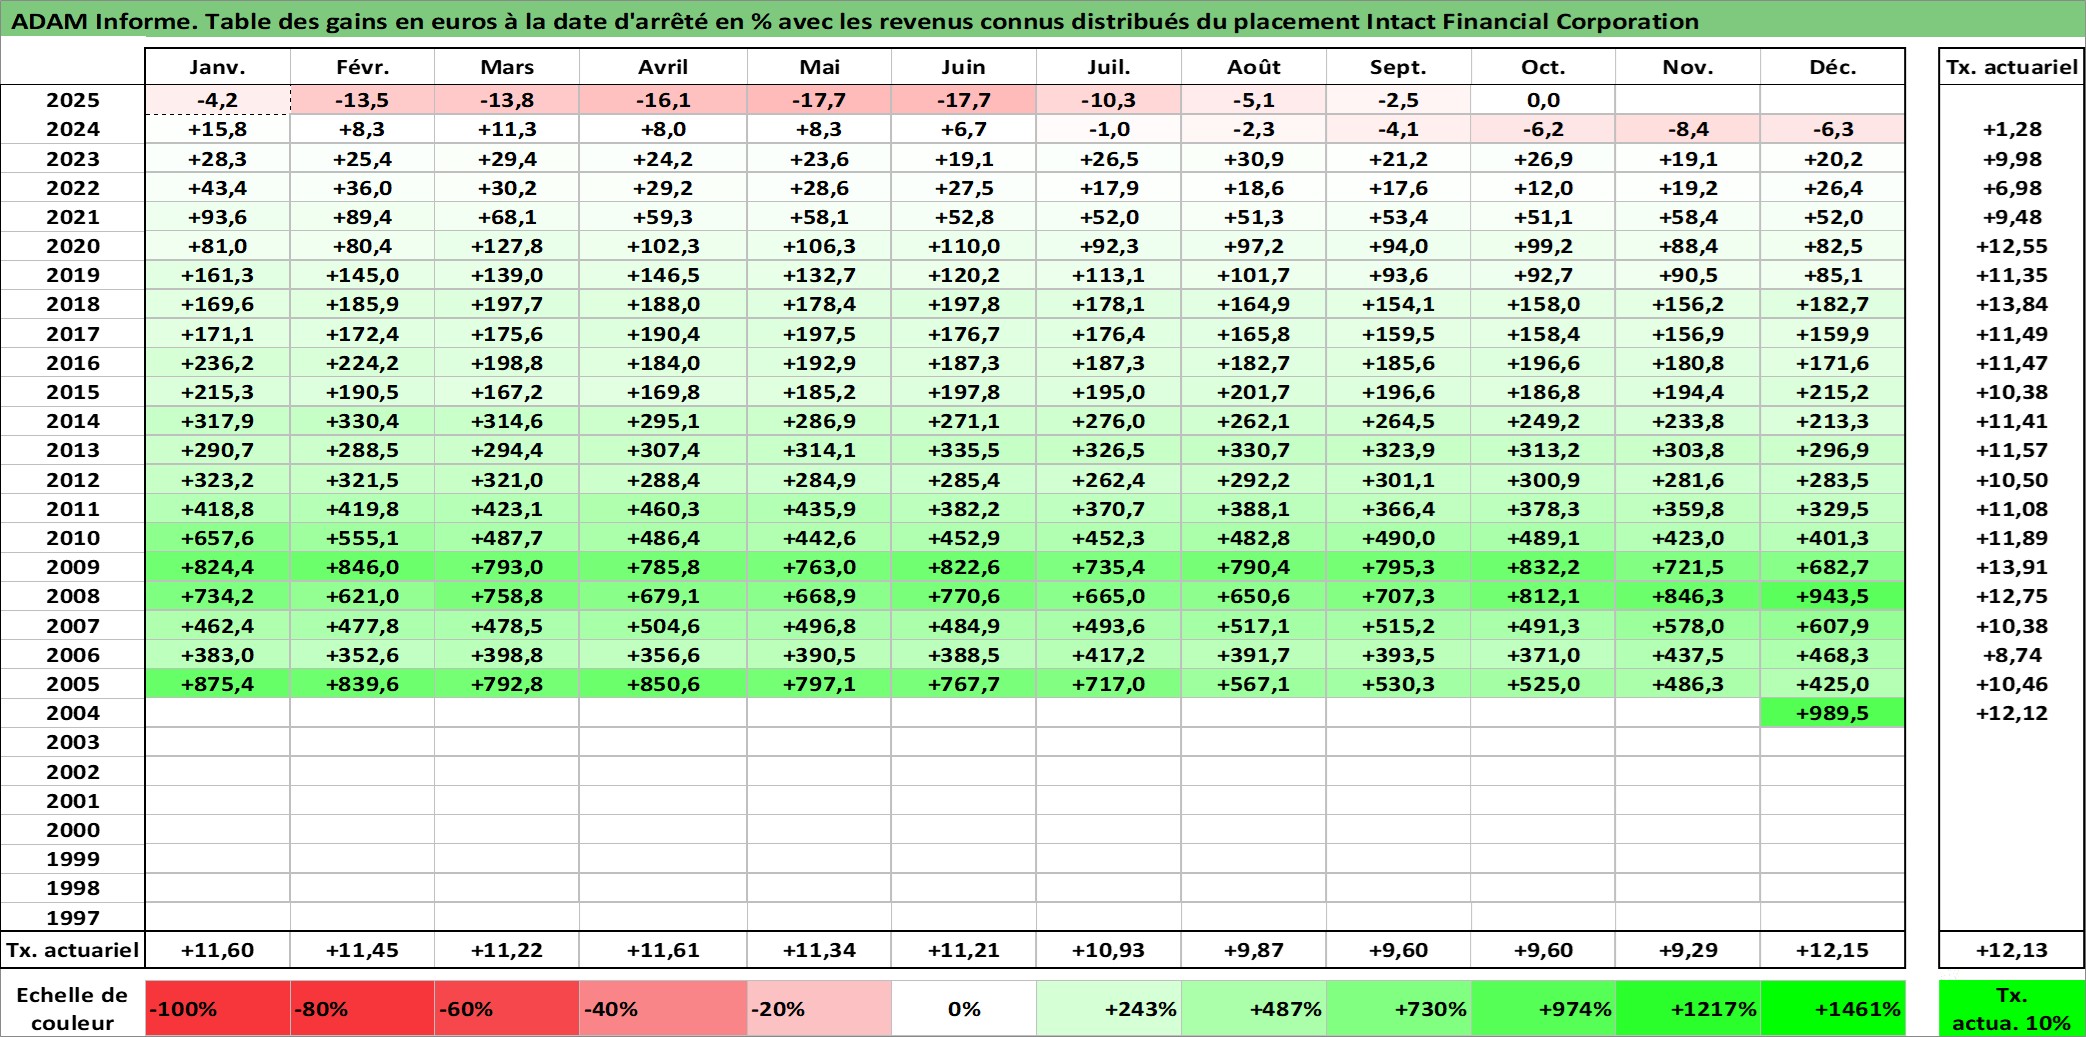Select the +1,28 actuarial rate for 2024

click(2012, 129)
